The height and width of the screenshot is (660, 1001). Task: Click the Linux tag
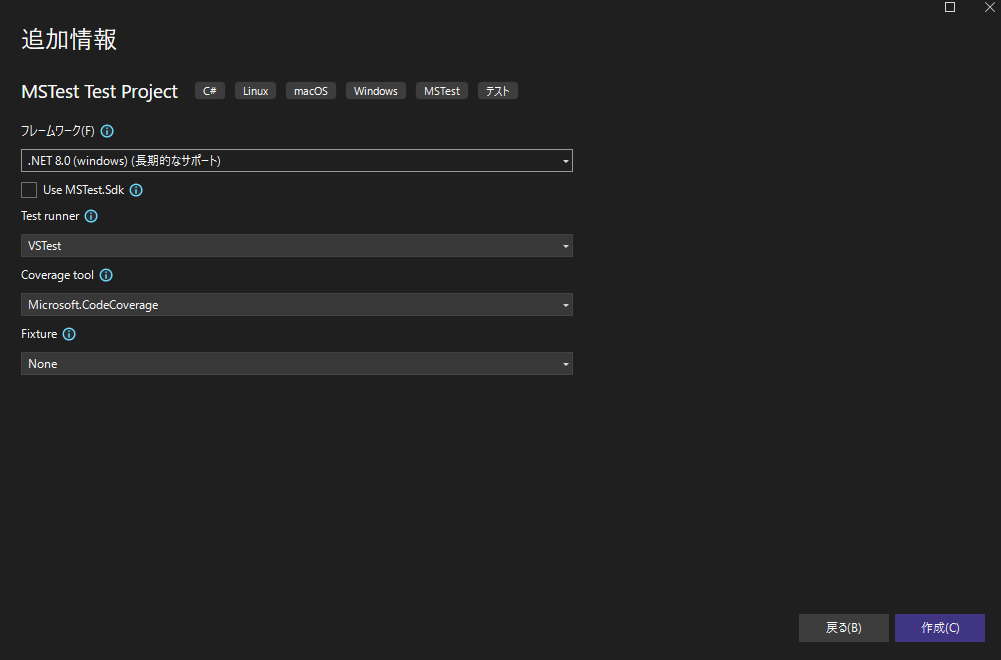pos(255,91)
